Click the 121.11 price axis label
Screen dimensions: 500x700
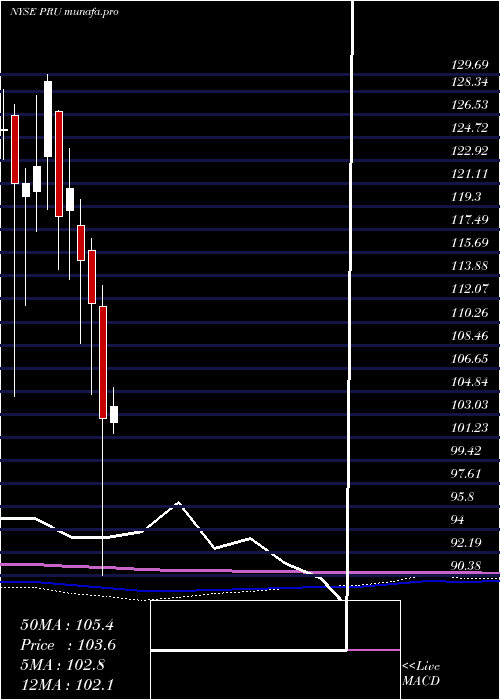[470, 175]
